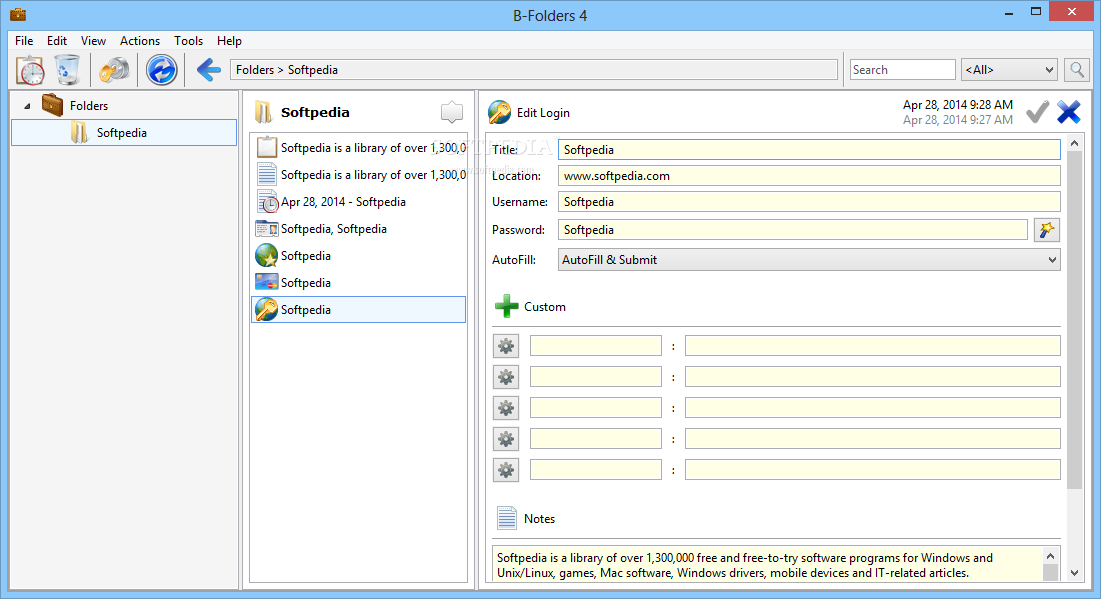Click the third custom field value box

(x=873, y=407)
